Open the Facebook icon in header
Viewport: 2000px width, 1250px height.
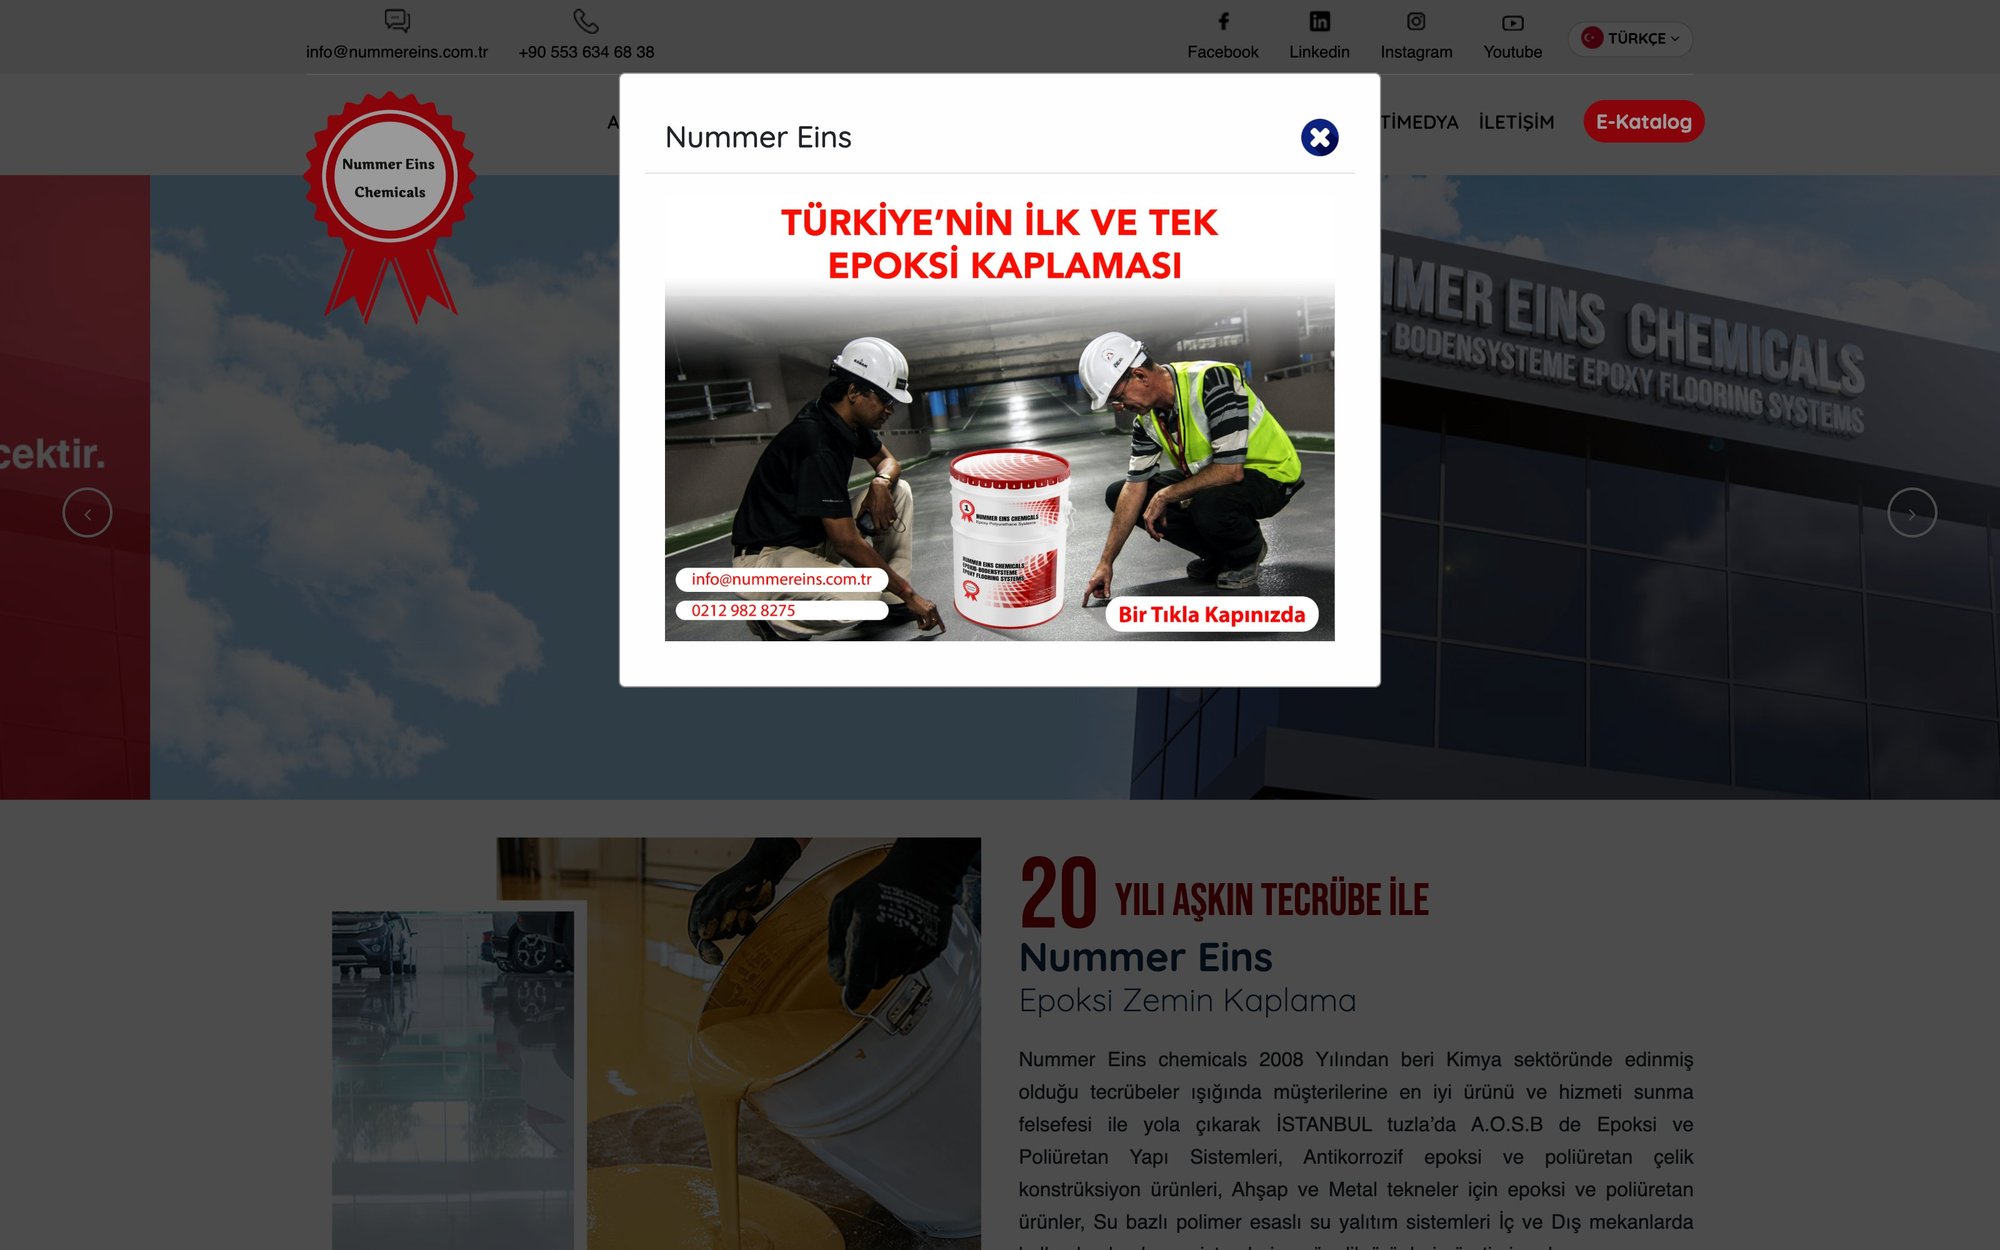pos(1223,21)
